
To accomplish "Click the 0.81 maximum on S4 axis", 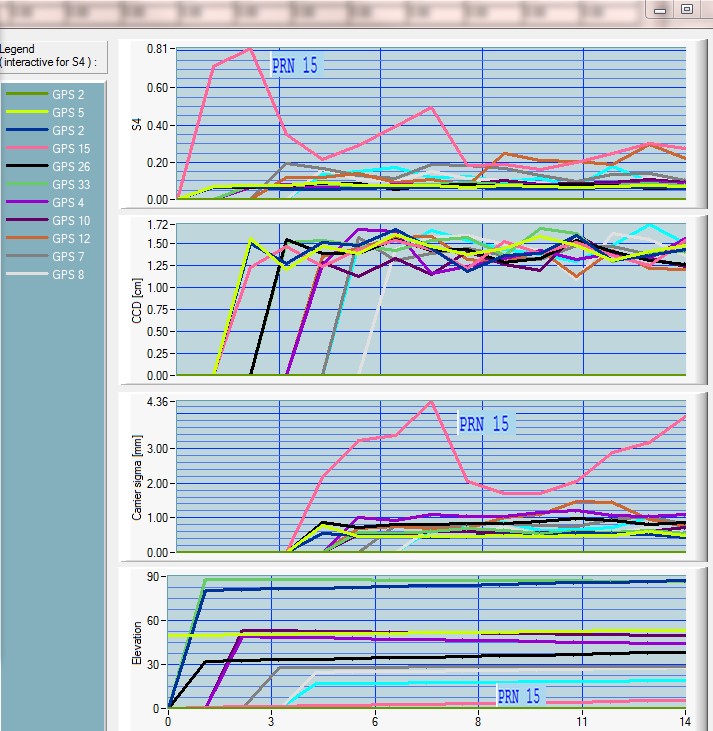I will point(157,48).
